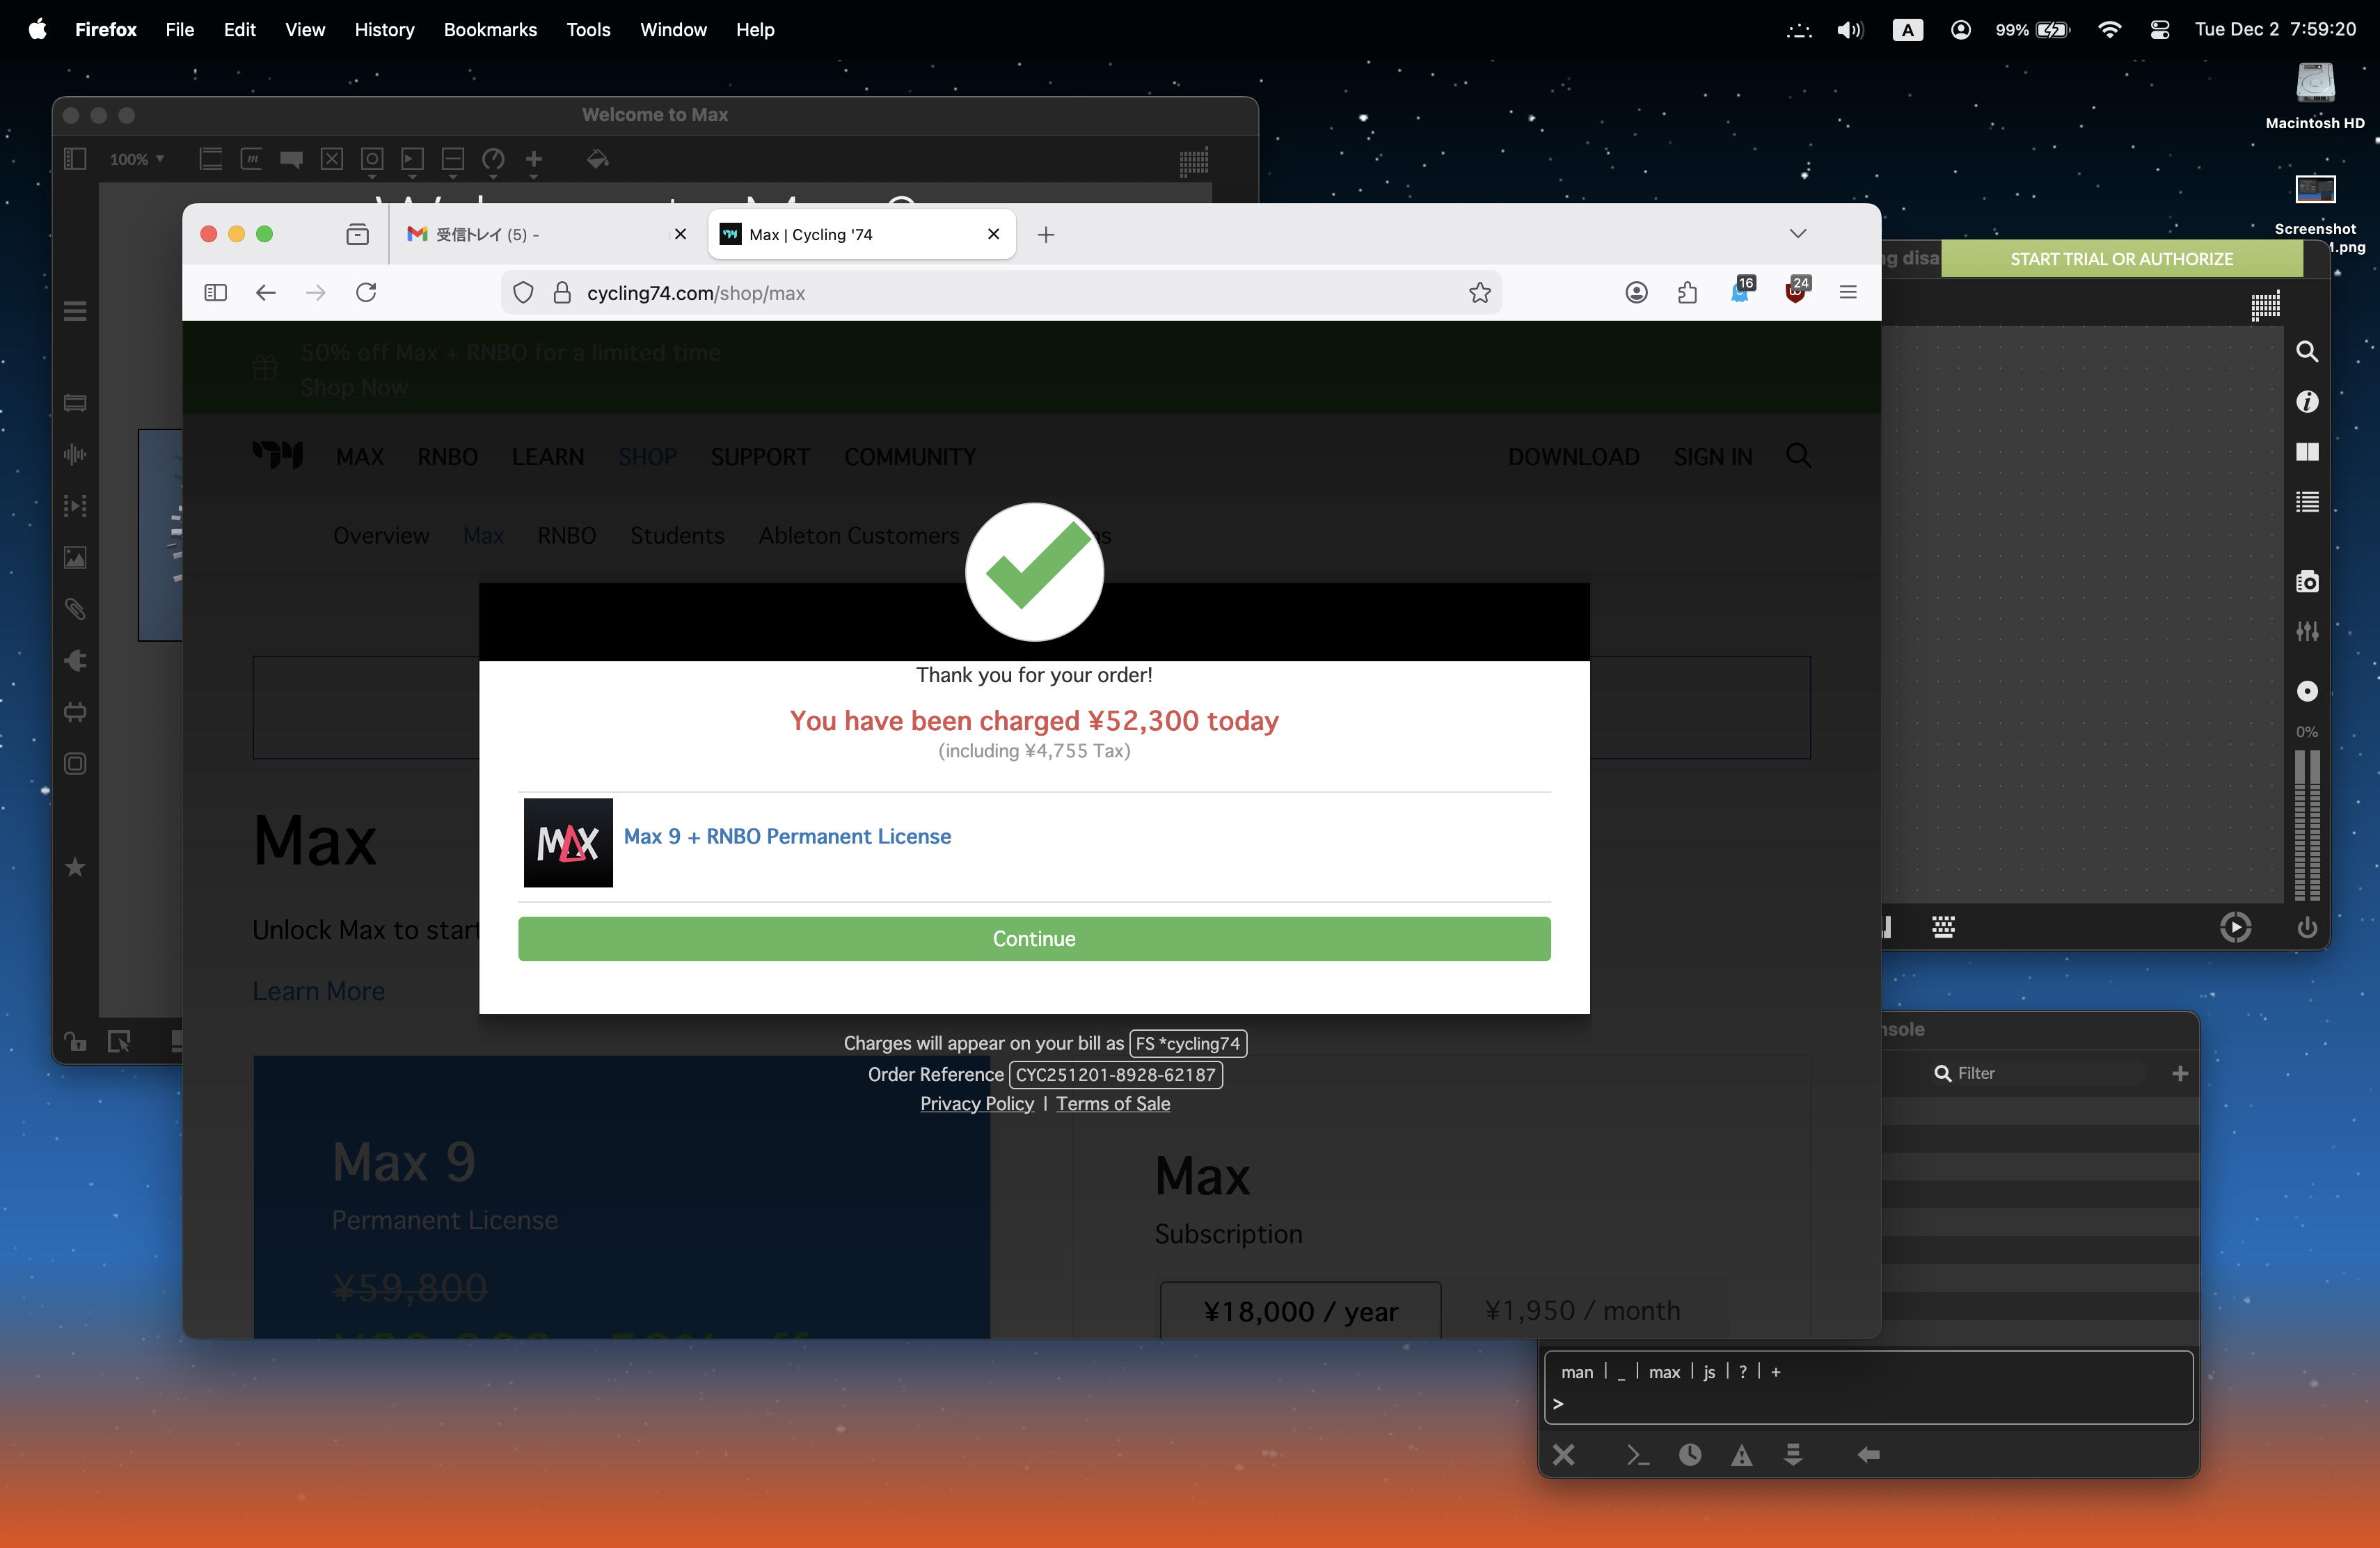
Task: Open the Terms of Sale link
Action: tap(1112, 1103)
